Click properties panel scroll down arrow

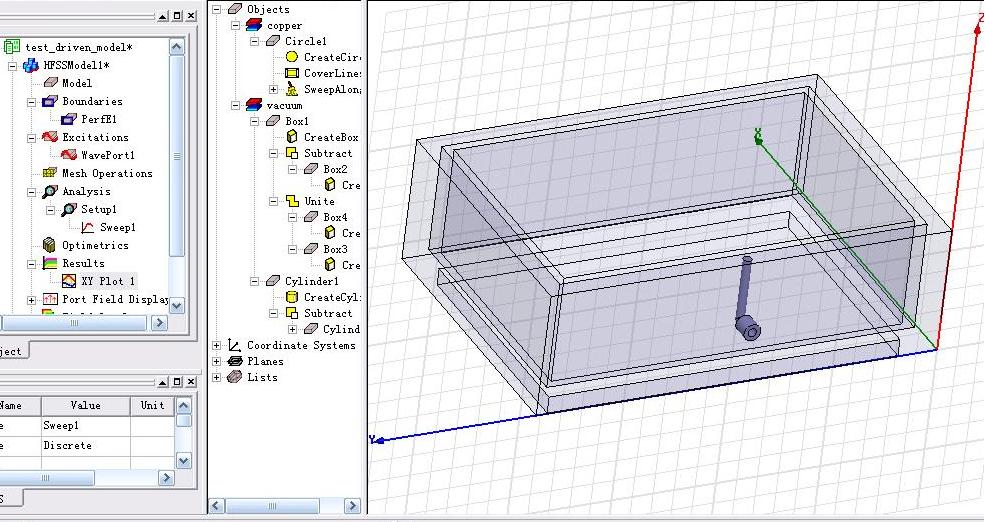(x=183, y=461)
